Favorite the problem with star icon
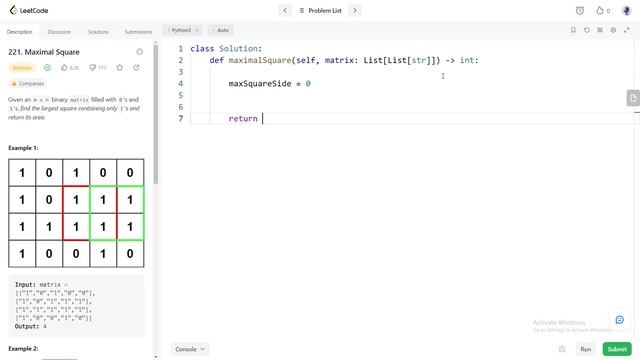640x360 pixels. [120, 68]
